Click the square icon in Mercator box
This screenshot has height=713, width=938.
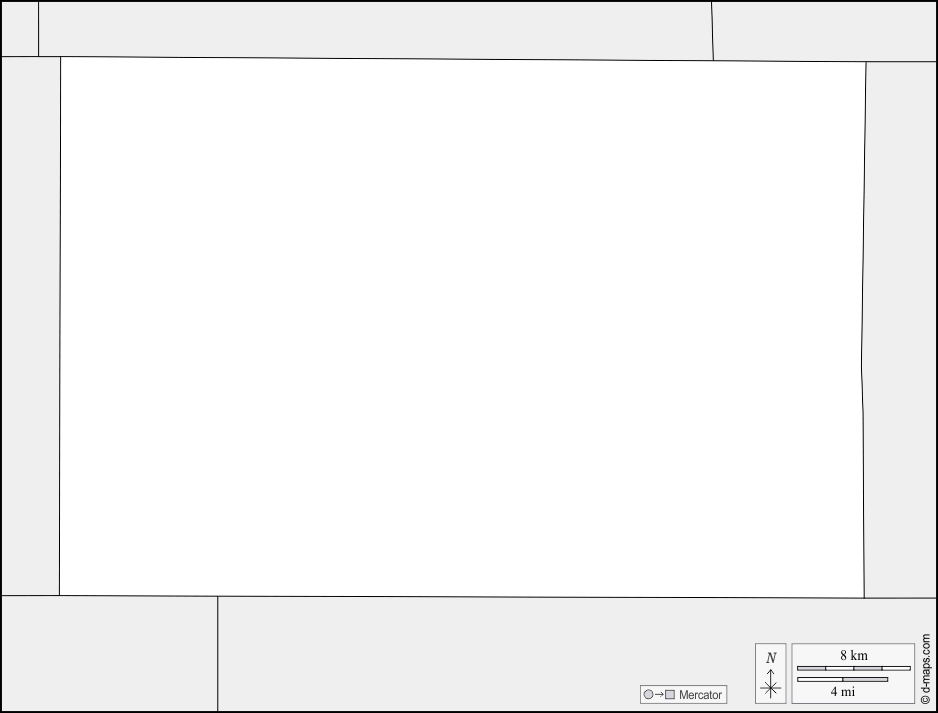[670, 694]
